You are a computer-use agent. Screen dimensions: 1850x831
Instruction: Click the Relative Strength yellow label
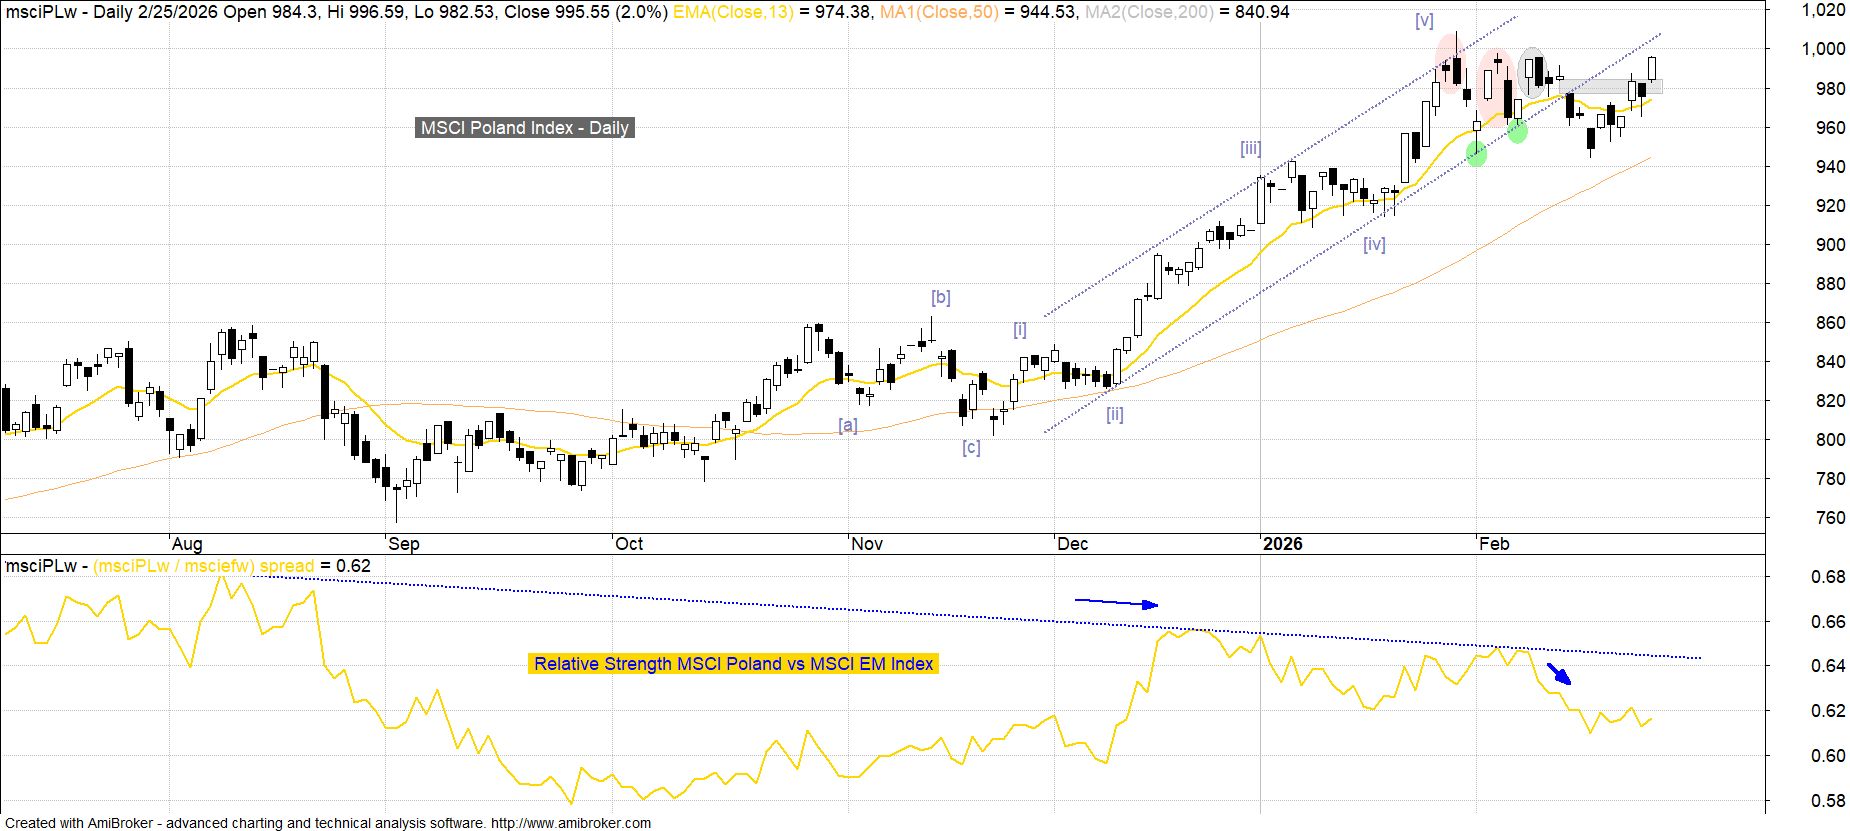point(733,664)
